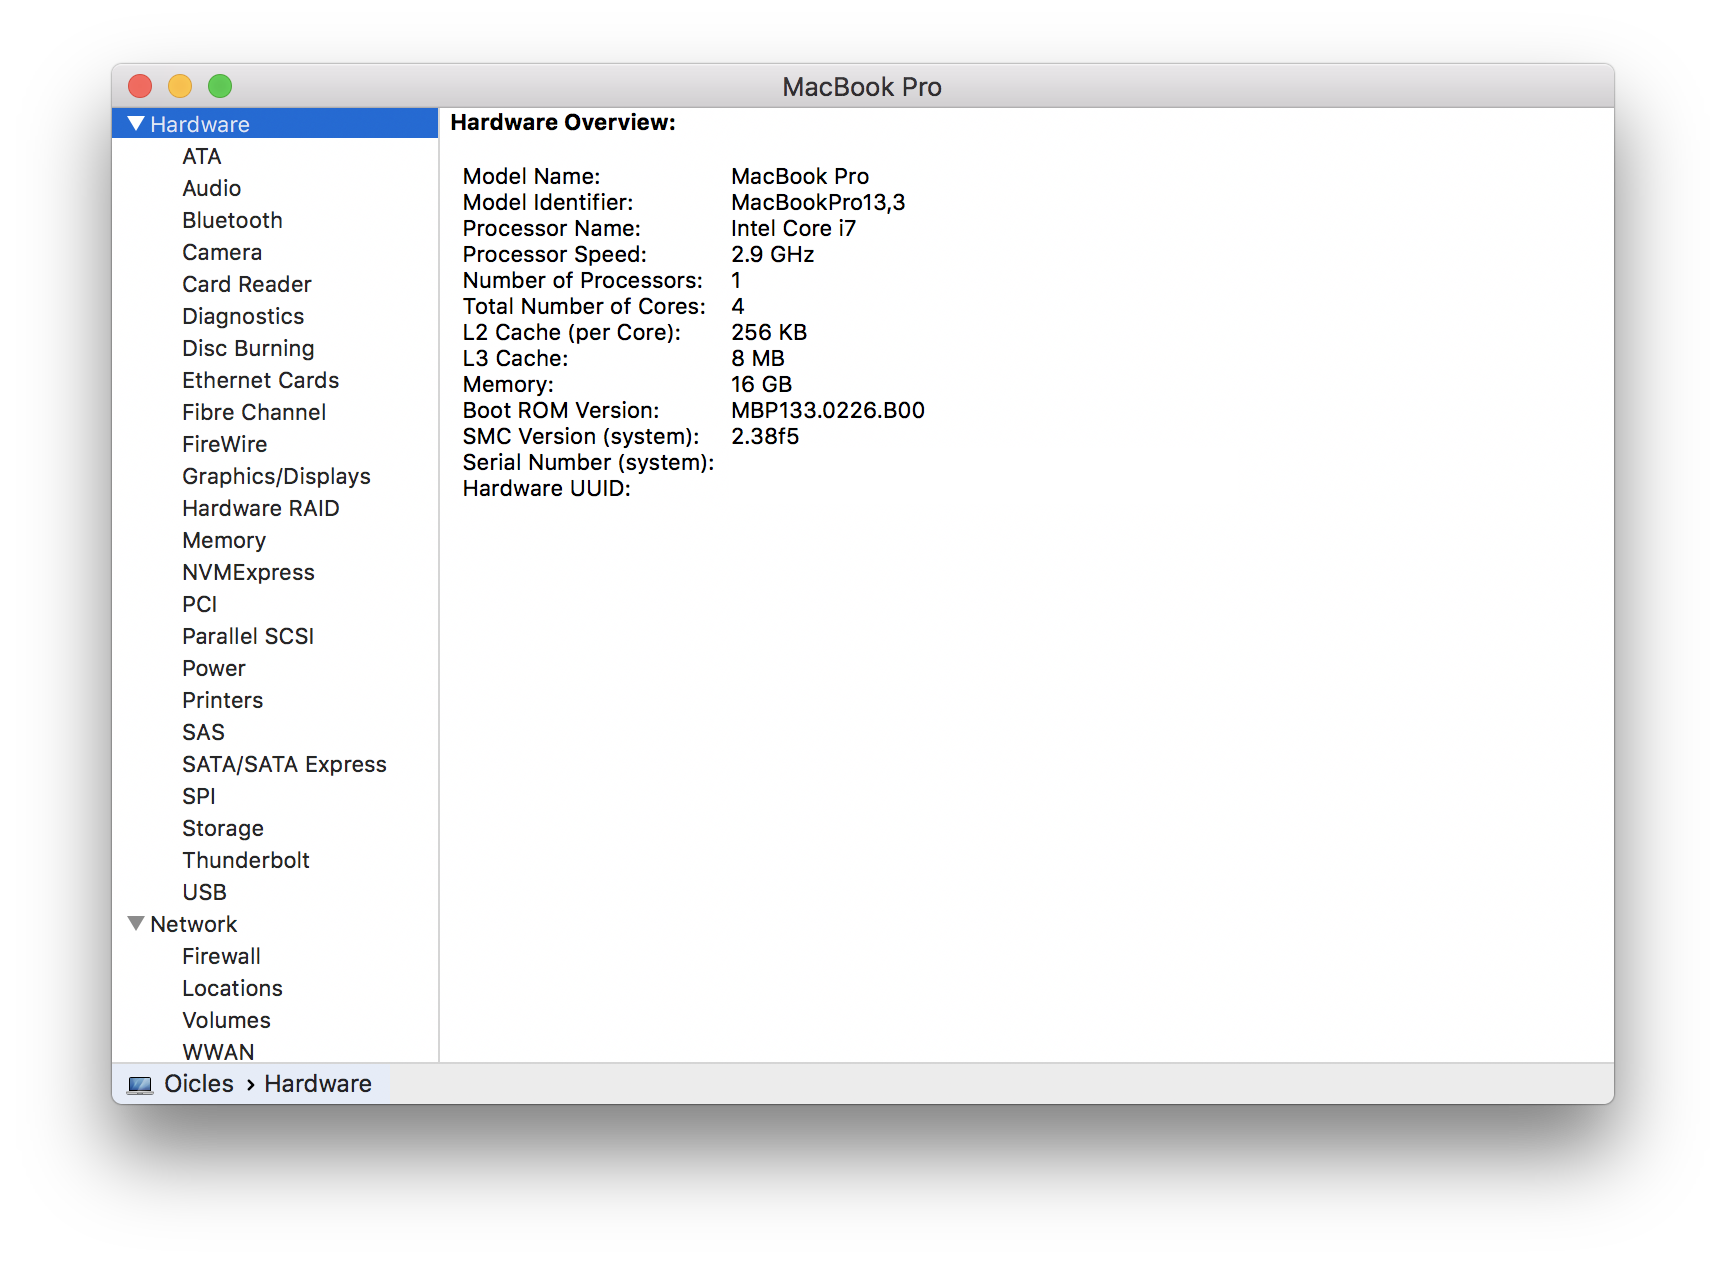Select SATA/SATA Express in the sidebar

point(284,764)
